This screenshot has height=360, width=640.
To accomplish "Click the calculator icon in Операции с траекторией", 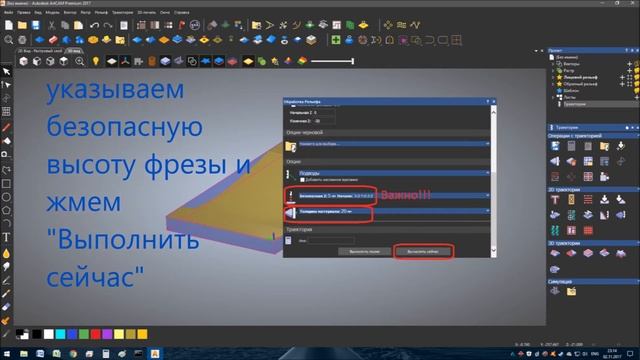I will [571, 146].
